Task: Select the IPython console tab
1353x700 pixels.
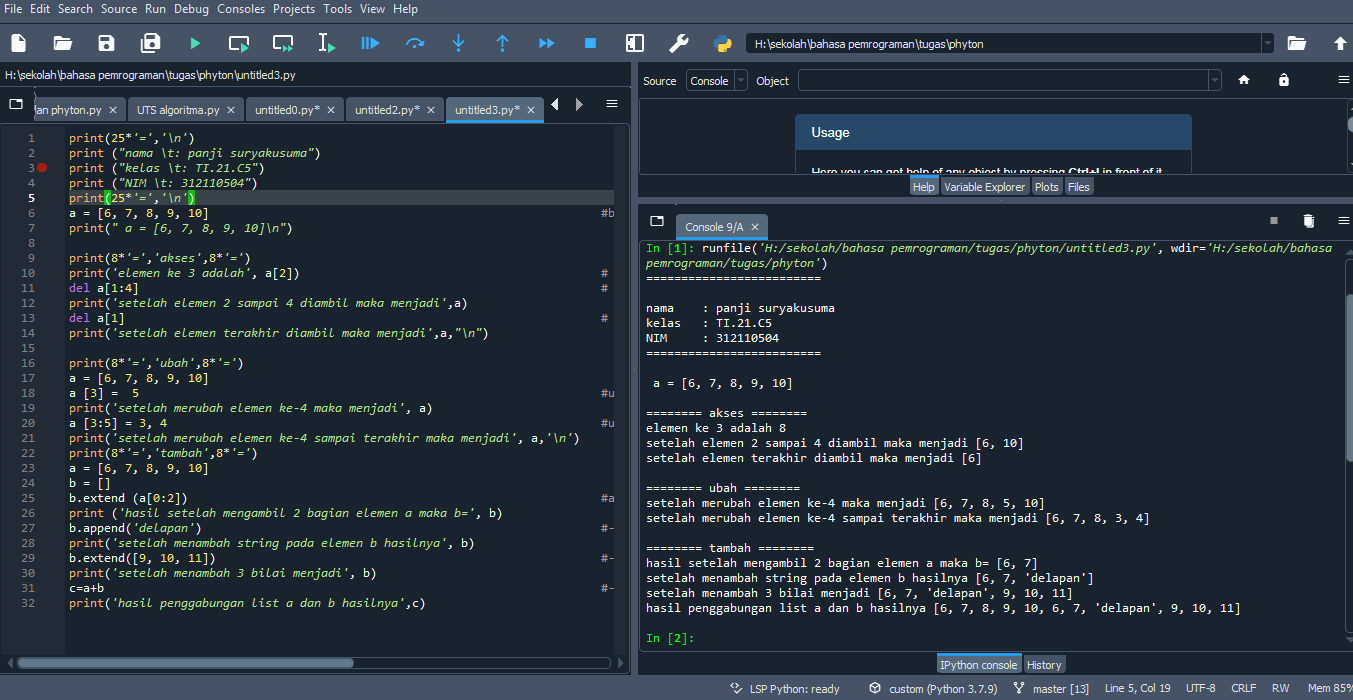Action: click(x=979, y=664)
